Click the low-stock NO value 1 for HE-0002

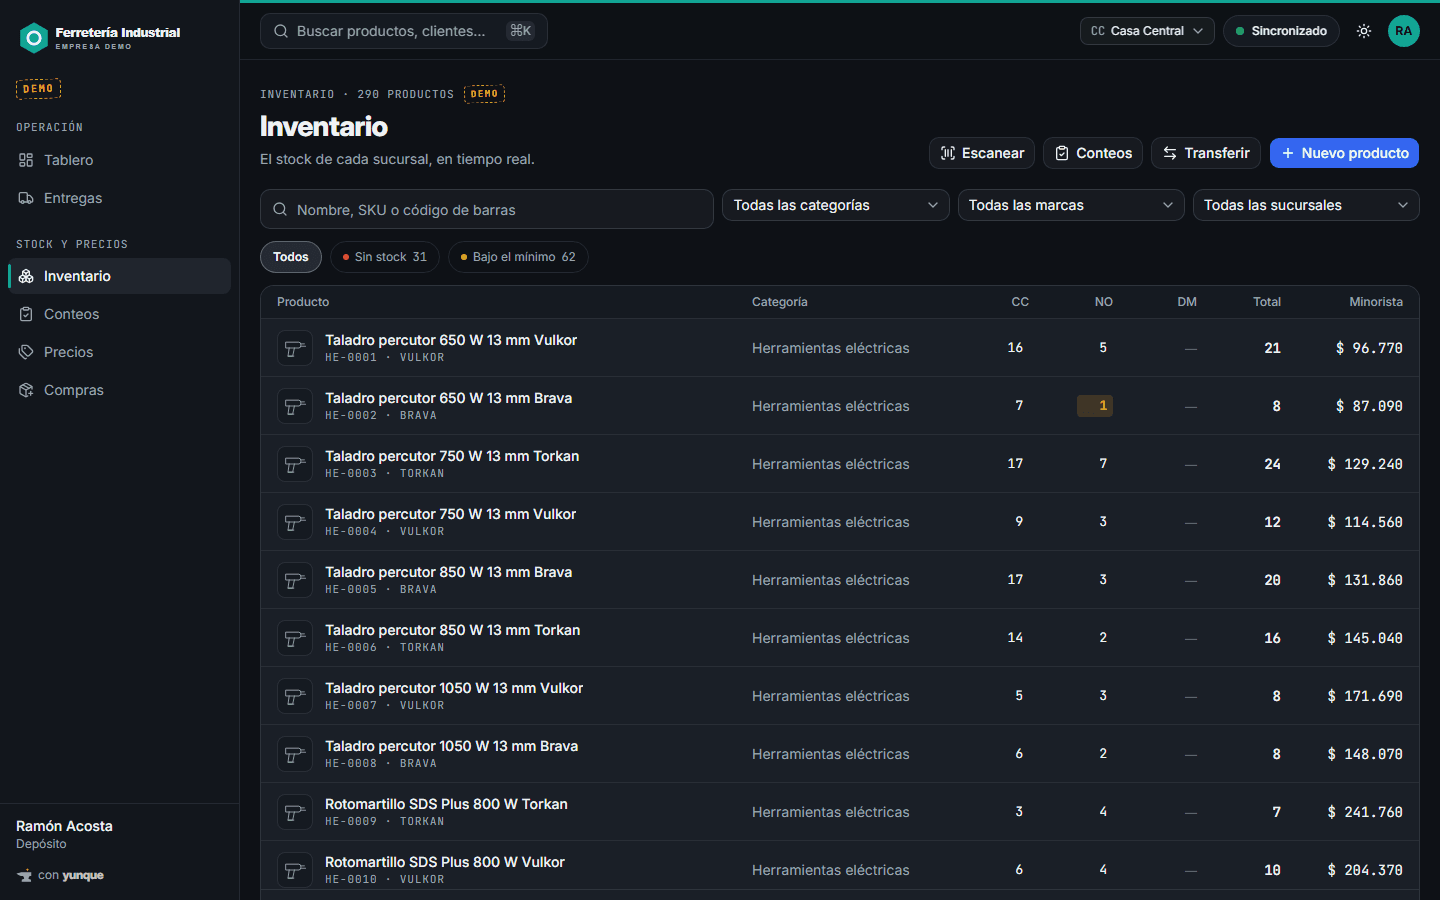click(x=1095, y=406)
